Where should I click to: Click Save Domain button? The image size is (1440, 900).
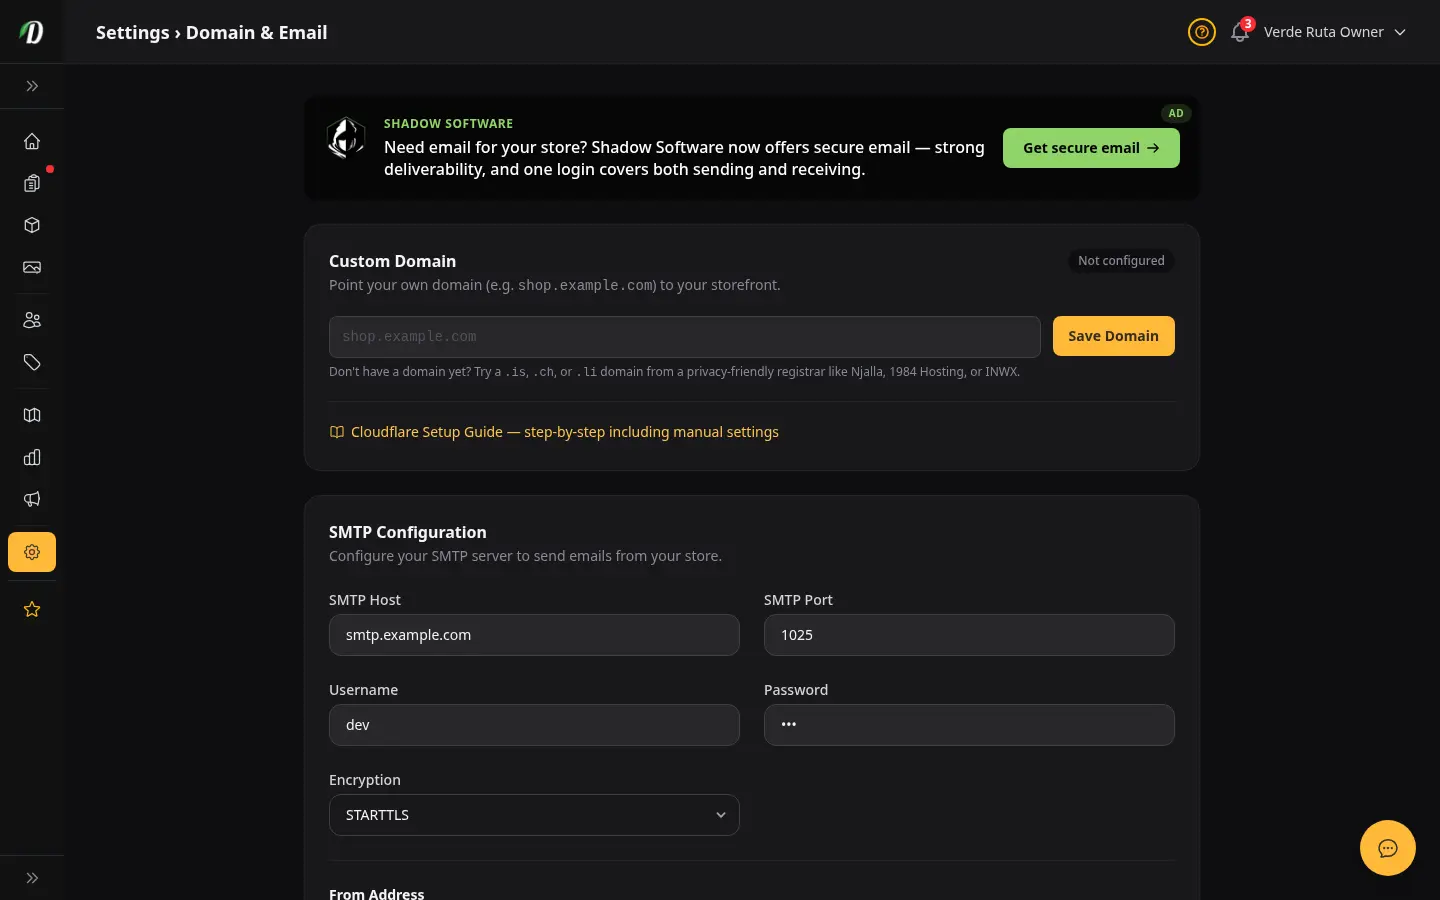[1114, 336]
